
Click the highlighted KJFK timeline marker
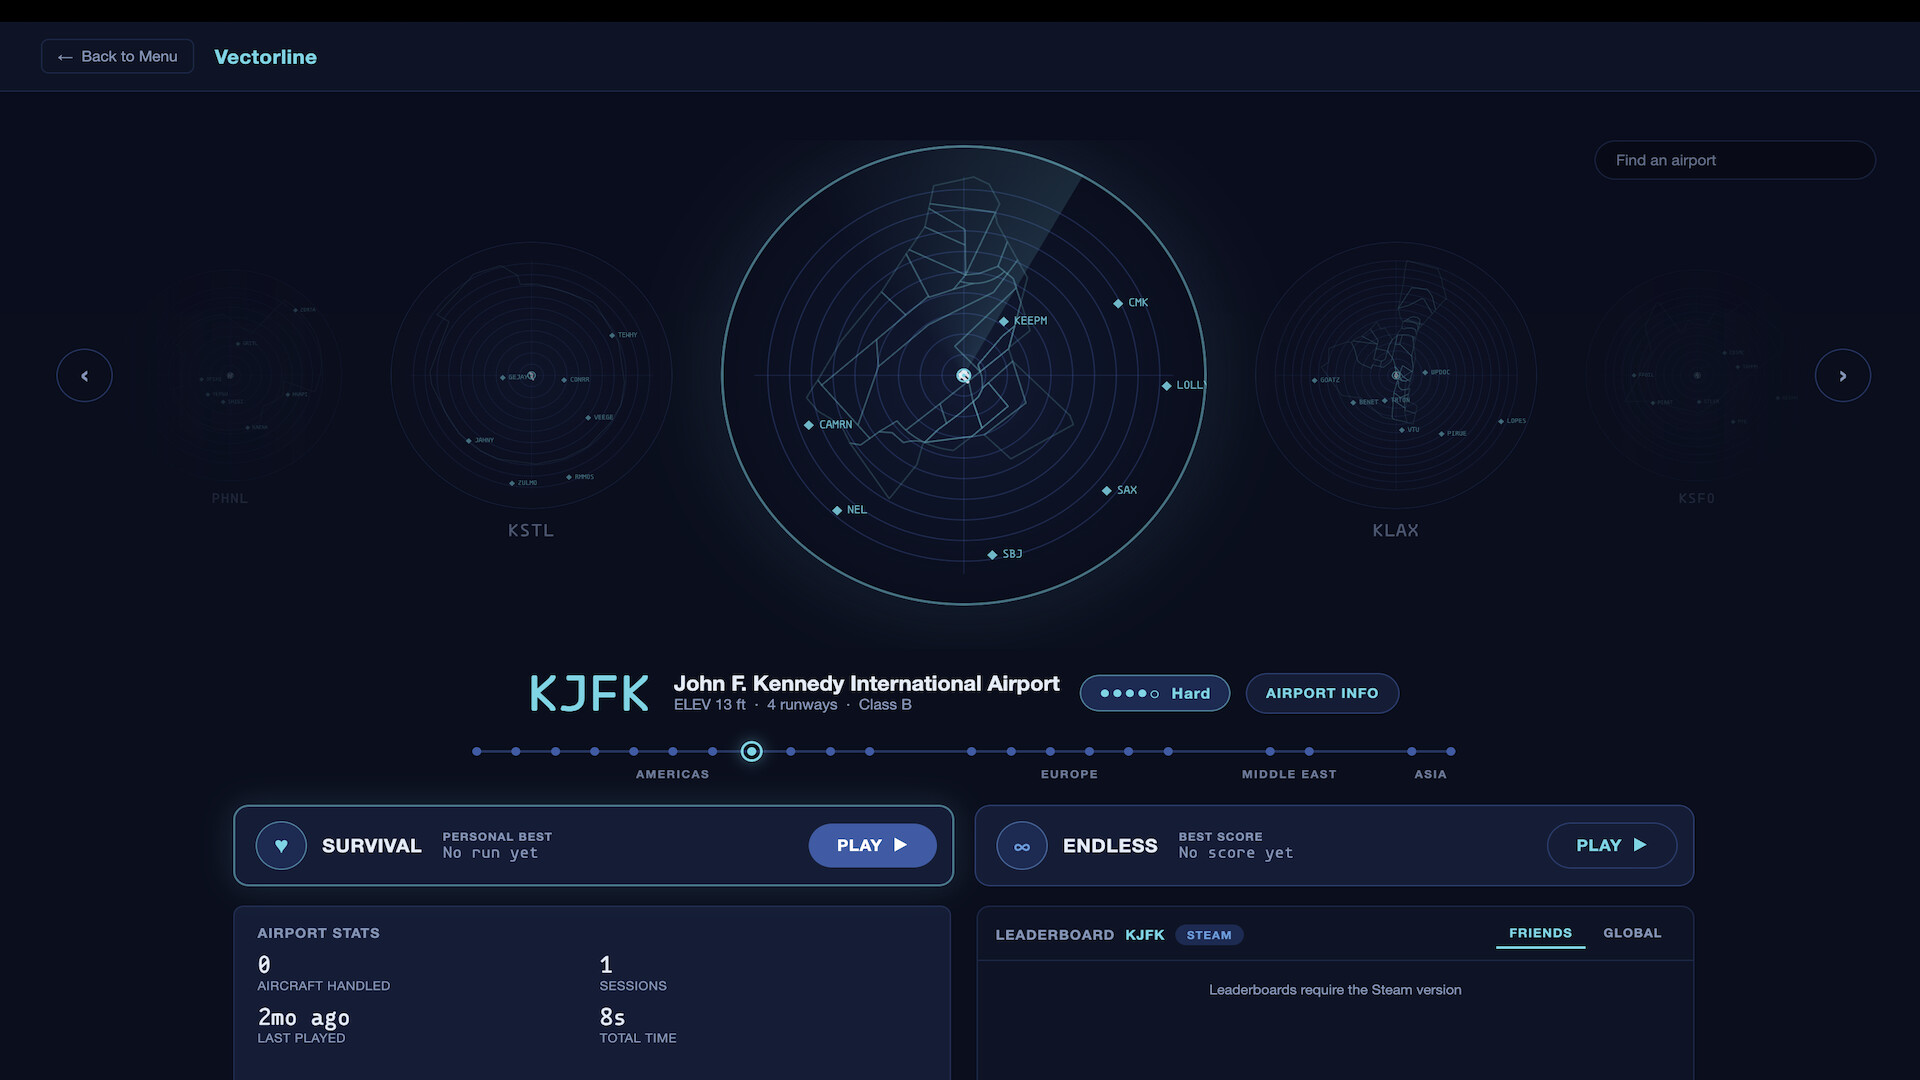pyautogui.click(x=752, y=751)
